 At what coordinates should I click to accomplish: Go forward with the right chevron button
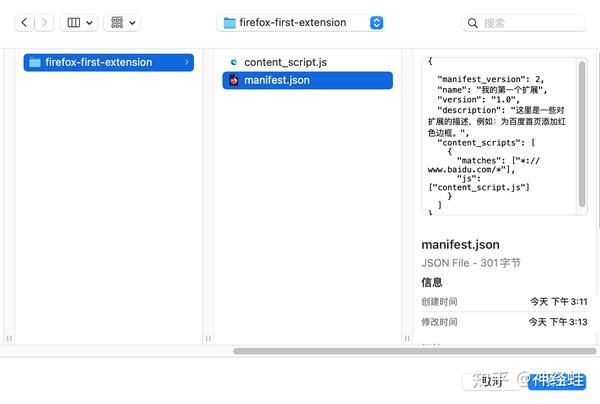tap(43, 22)
